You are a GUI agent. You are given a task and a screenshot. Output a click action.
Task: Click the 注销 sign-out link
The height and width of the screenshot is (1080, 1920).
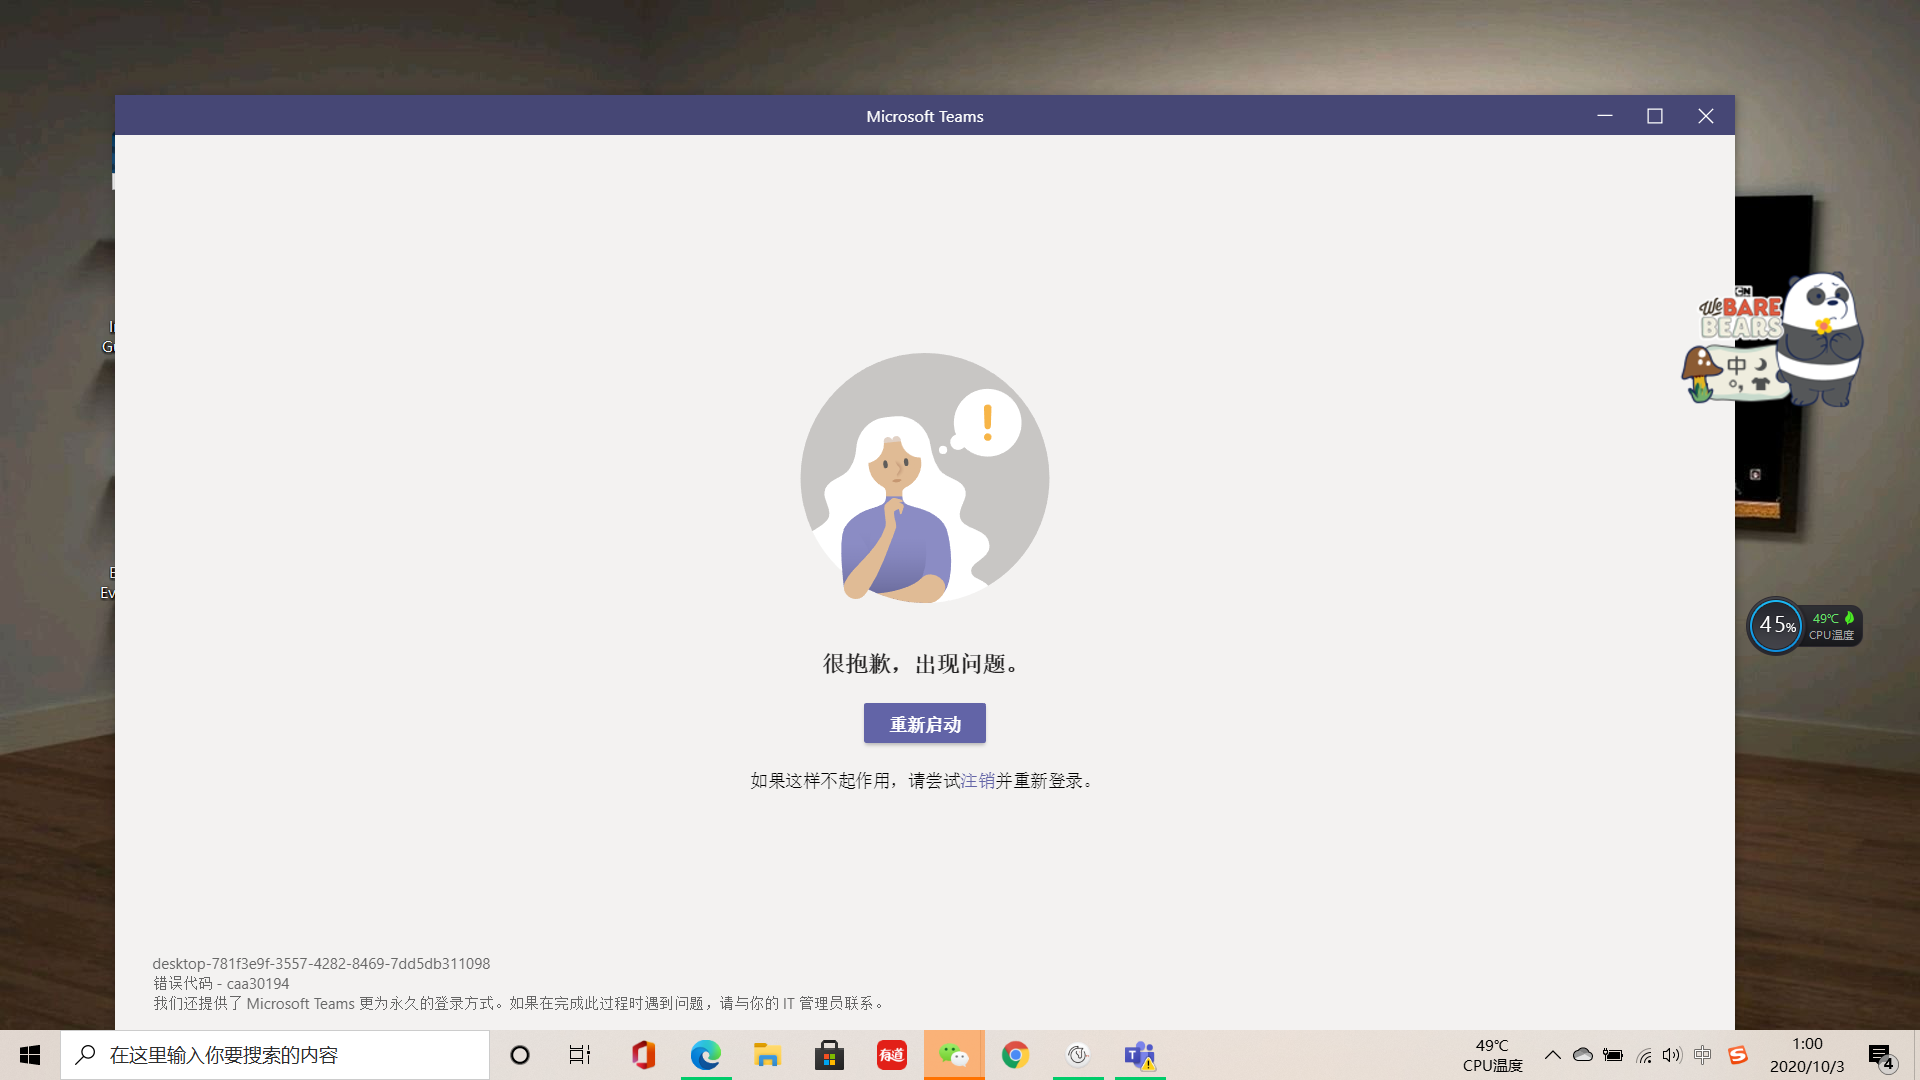tap(977, 780)
